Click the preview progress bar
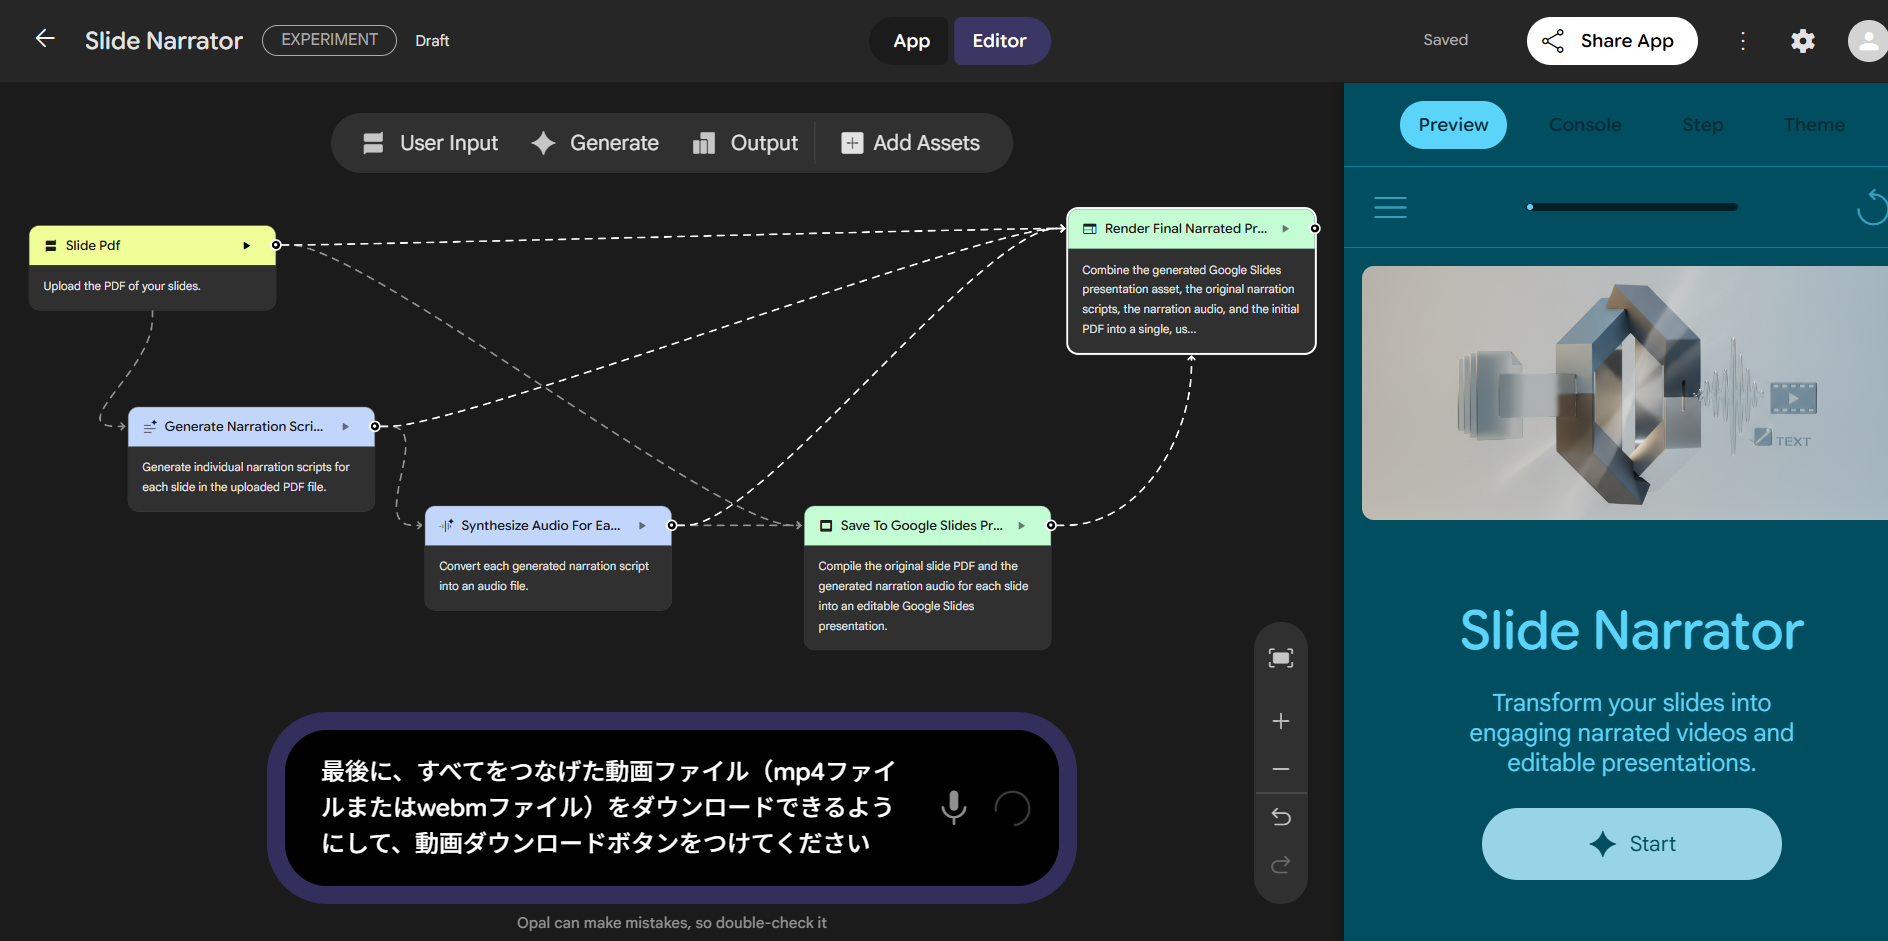 [1633, 207]
